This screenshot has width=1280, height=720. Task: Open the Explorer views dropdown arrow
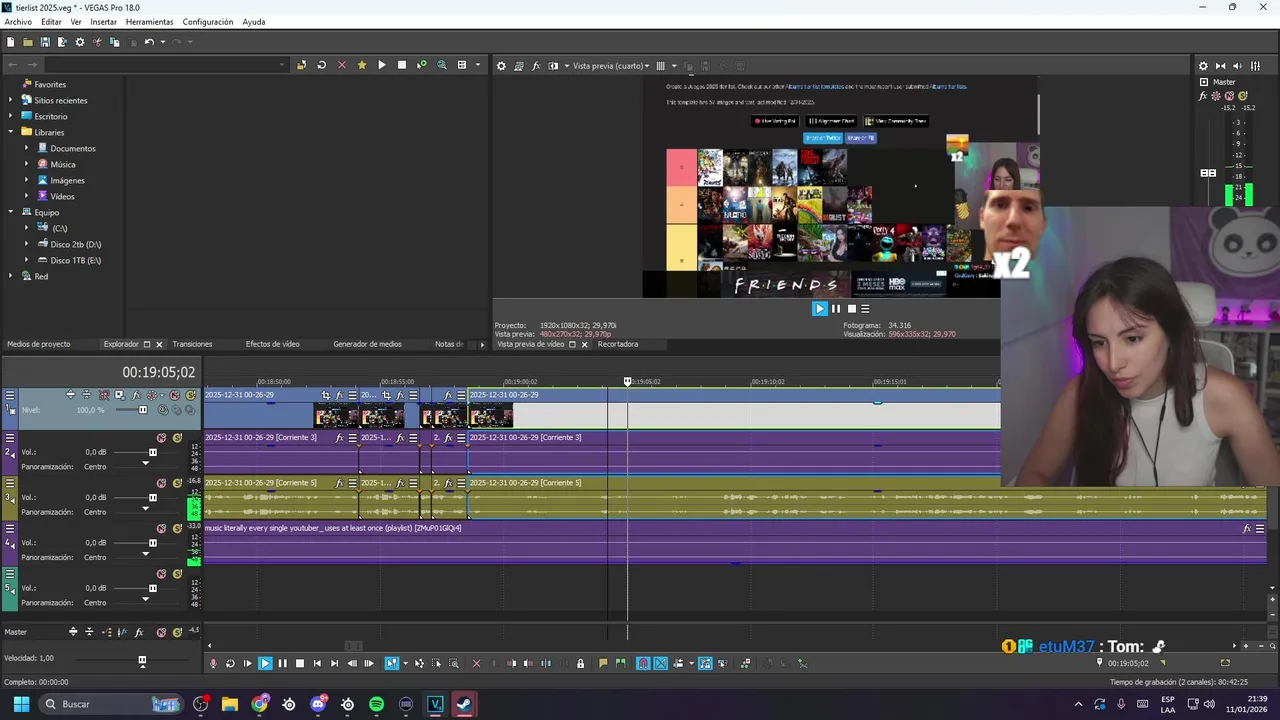(x=477, y=65)
